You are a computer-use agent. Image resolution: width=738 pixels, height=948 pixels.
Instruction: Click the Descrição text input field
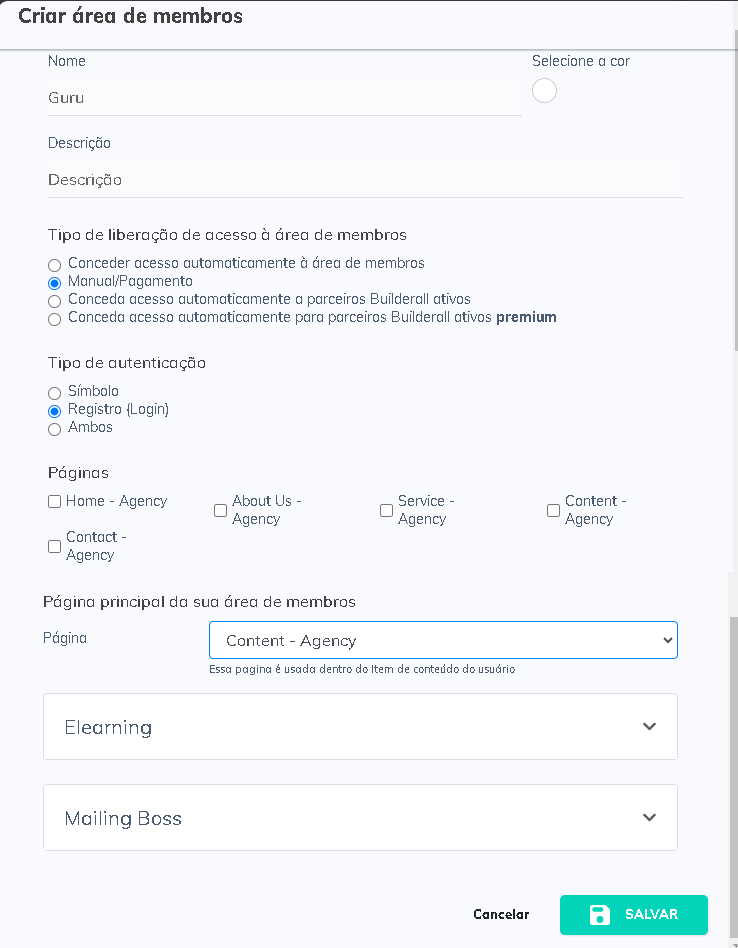pyautogui.click(x=365, y=180)
